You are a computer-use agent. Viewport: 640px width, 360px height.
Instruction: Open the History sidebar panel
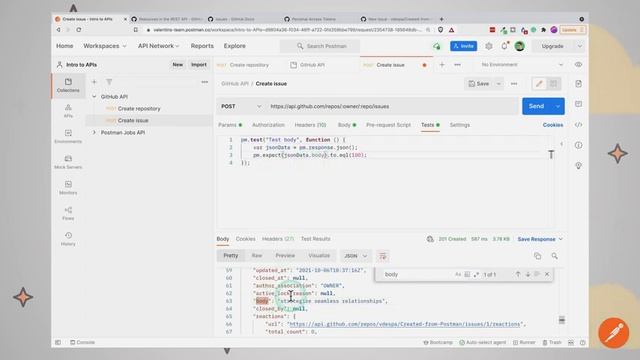coord(68,239)
